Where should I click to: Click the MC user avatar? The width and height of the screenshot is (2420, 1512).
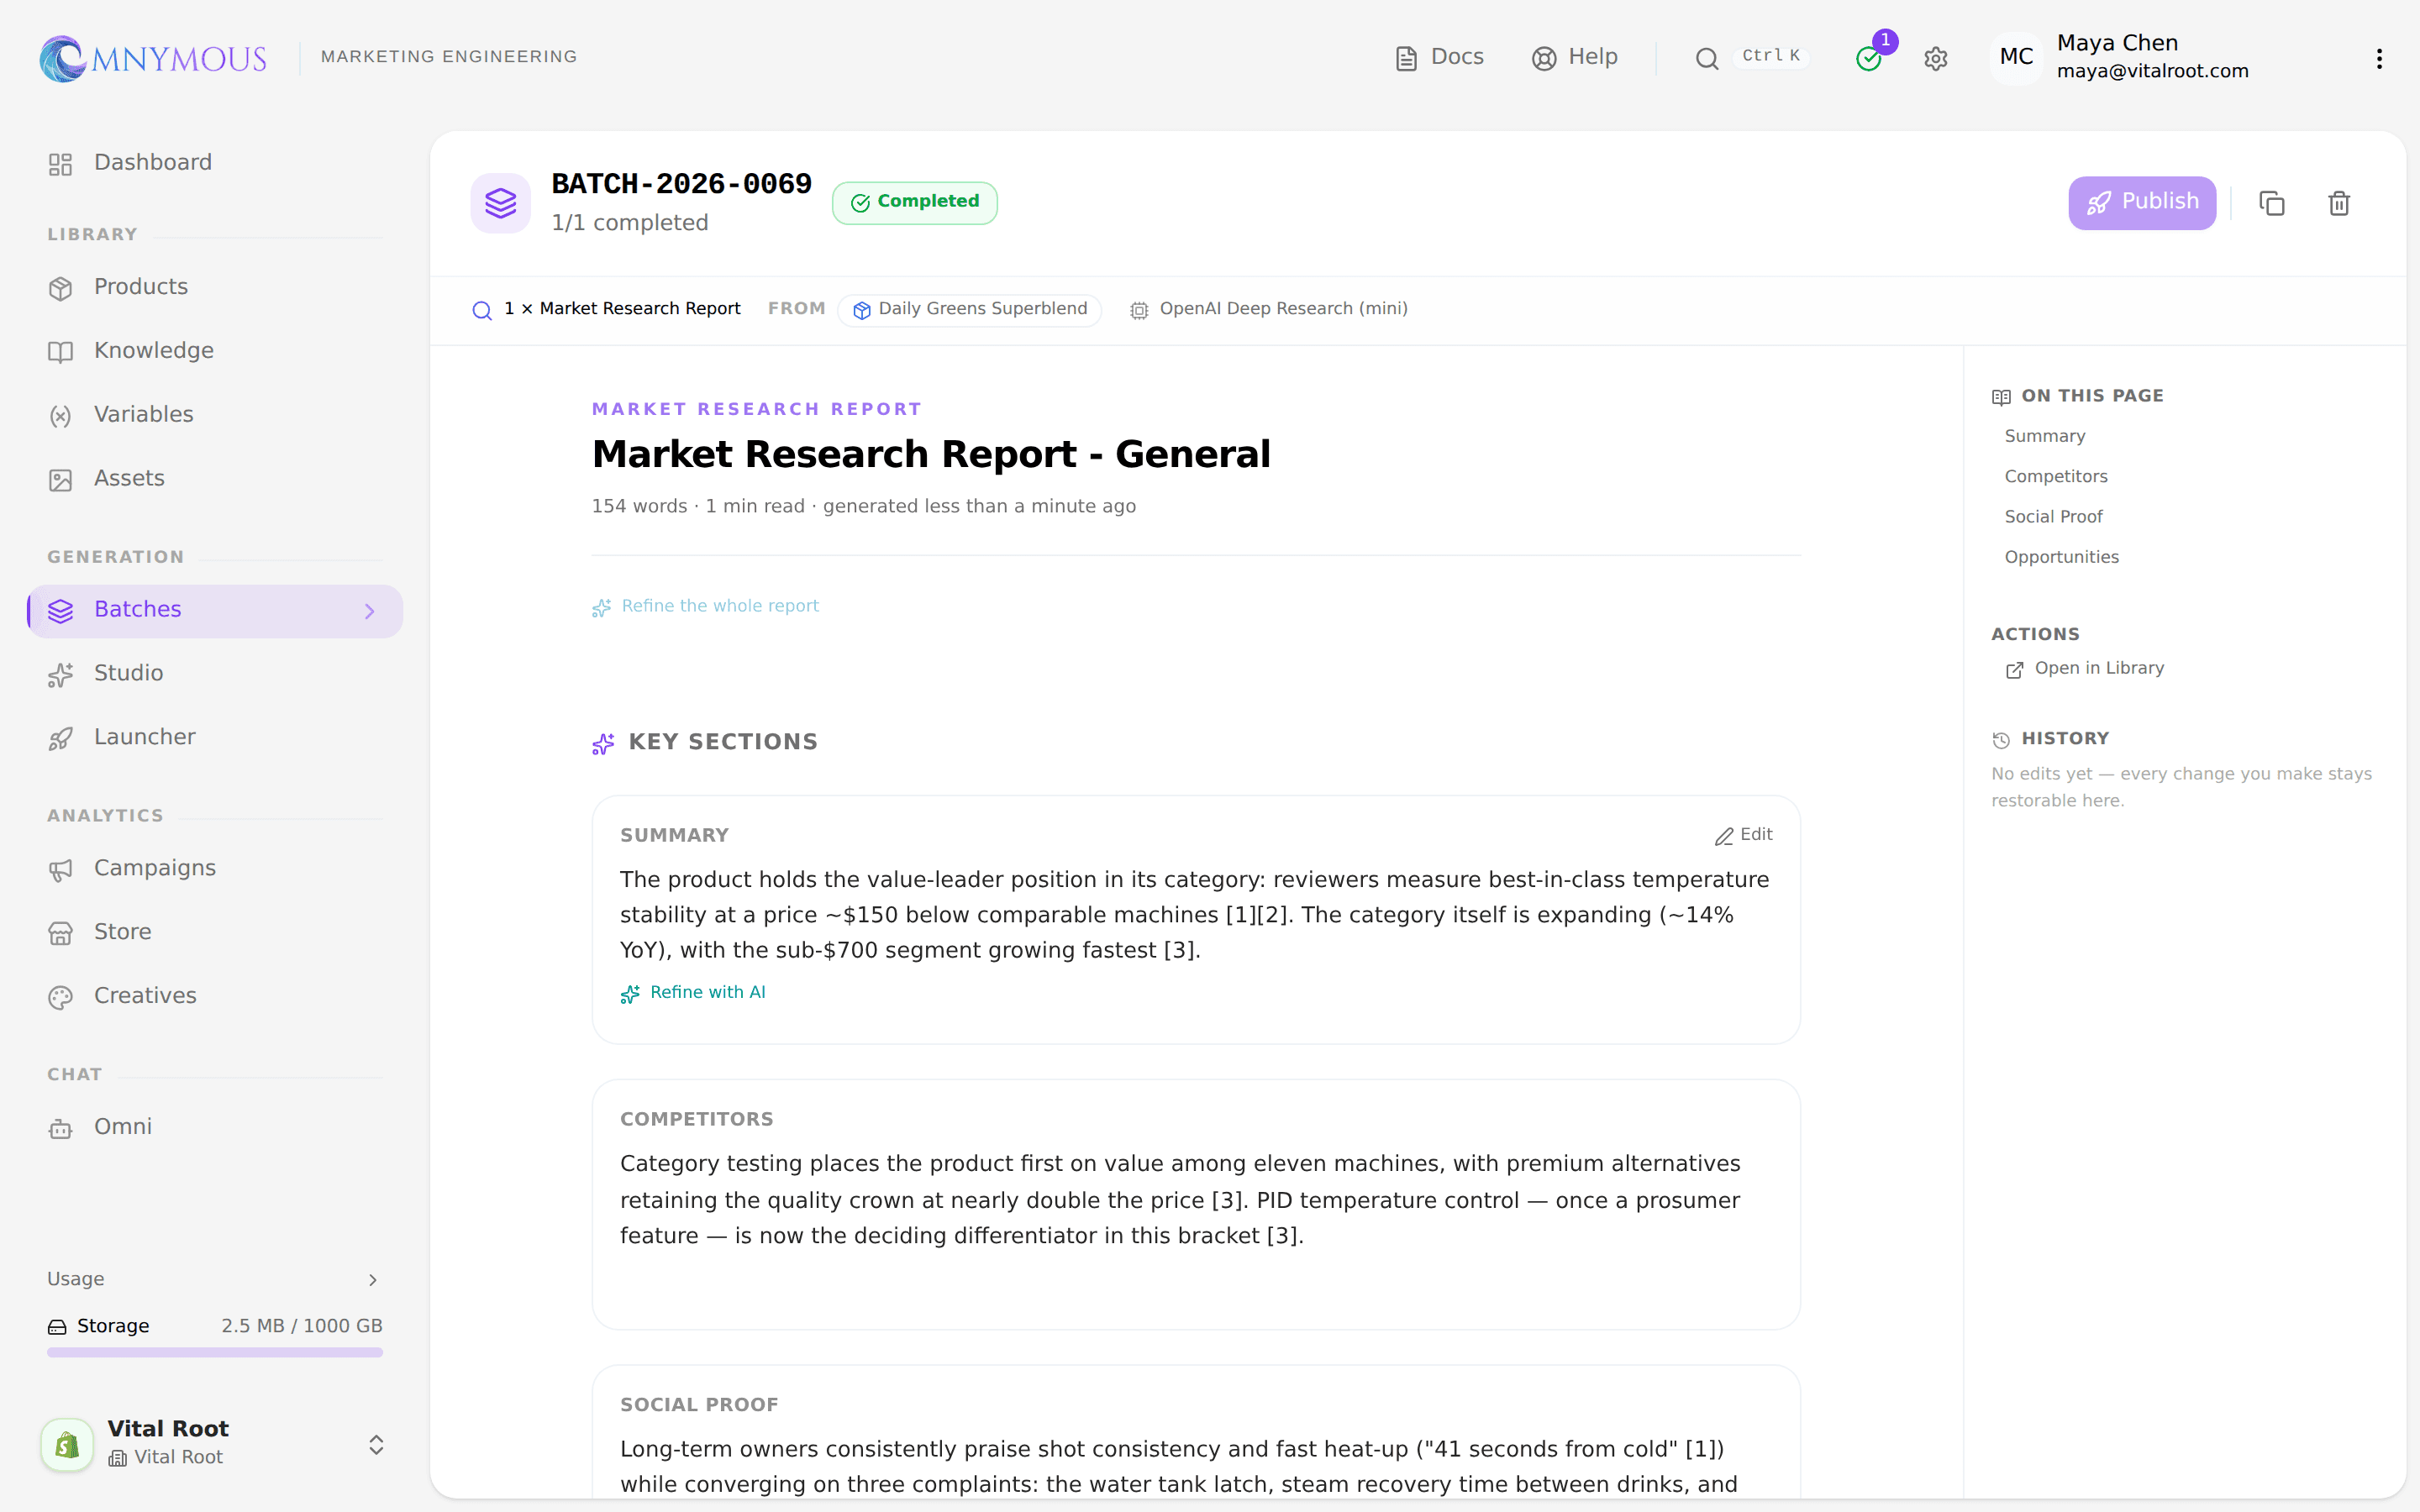click(2015, 57)
